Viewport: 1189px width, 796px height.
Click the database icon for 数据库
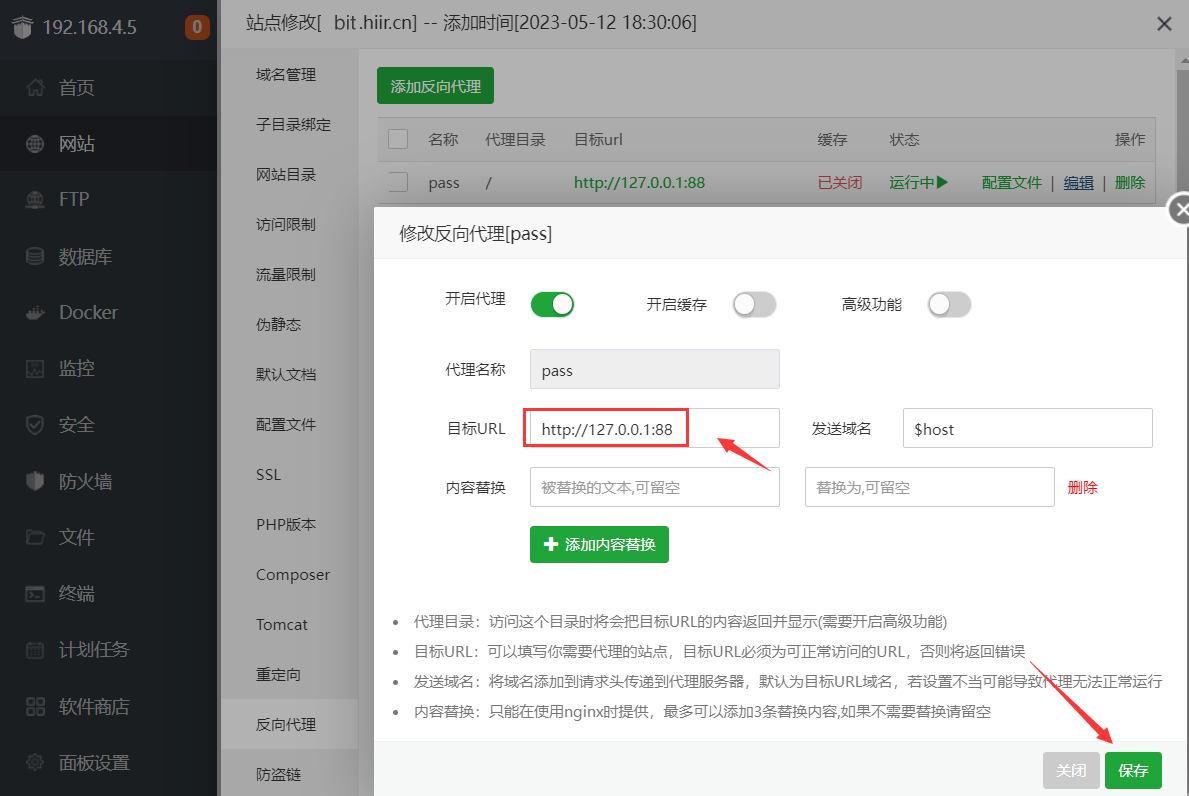(x=35, y=257)
